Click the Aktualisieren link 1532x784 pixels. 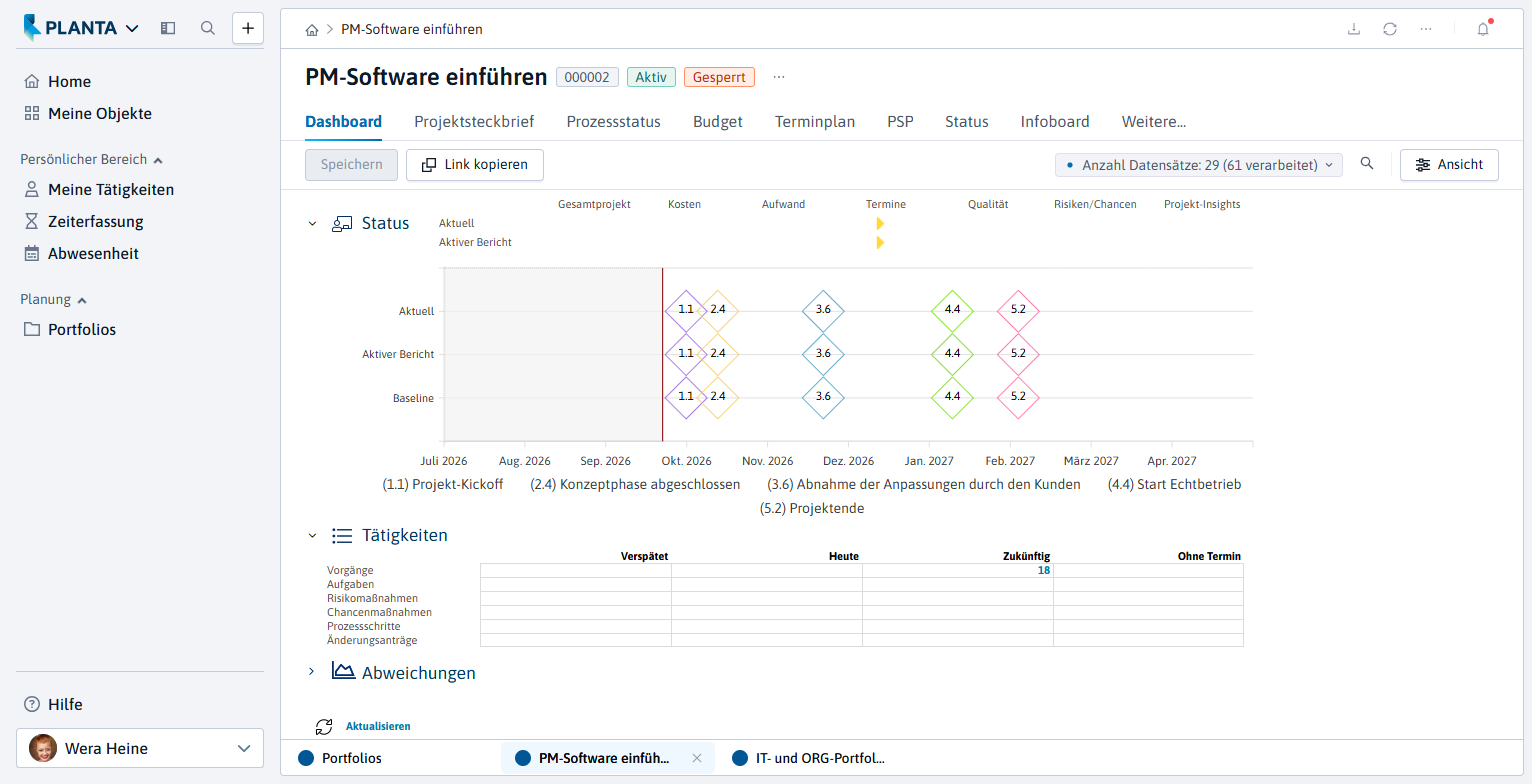[x=378, y=727]
